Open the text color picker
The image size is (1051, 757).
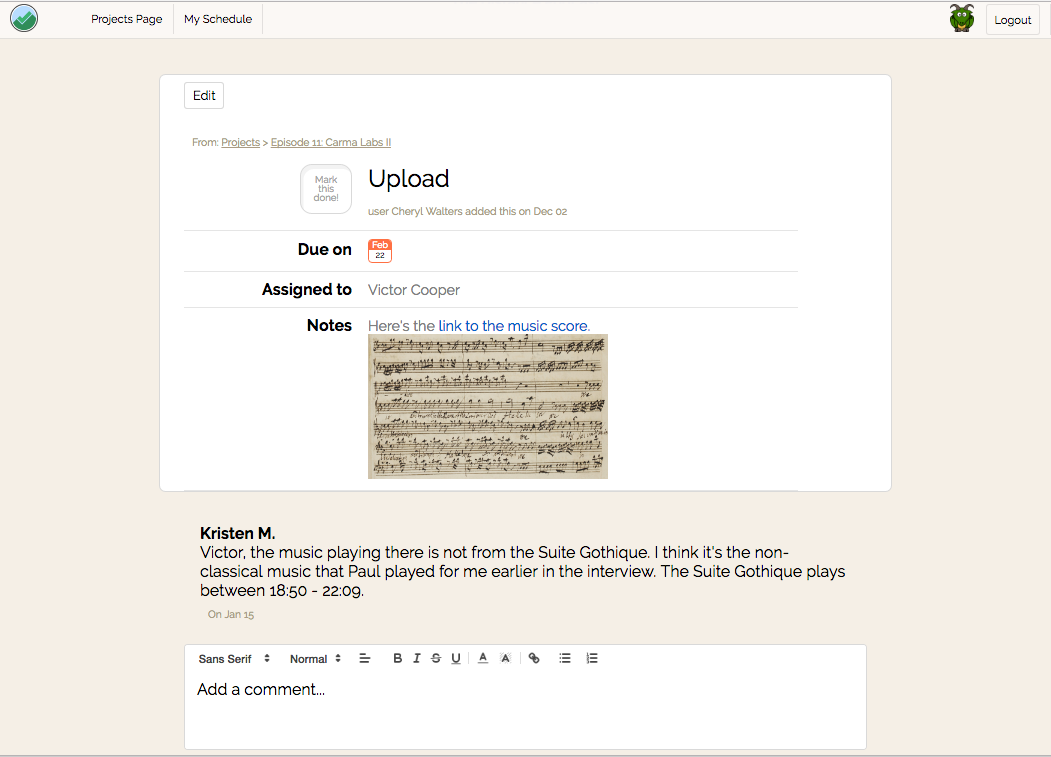[x=483, y=658]
